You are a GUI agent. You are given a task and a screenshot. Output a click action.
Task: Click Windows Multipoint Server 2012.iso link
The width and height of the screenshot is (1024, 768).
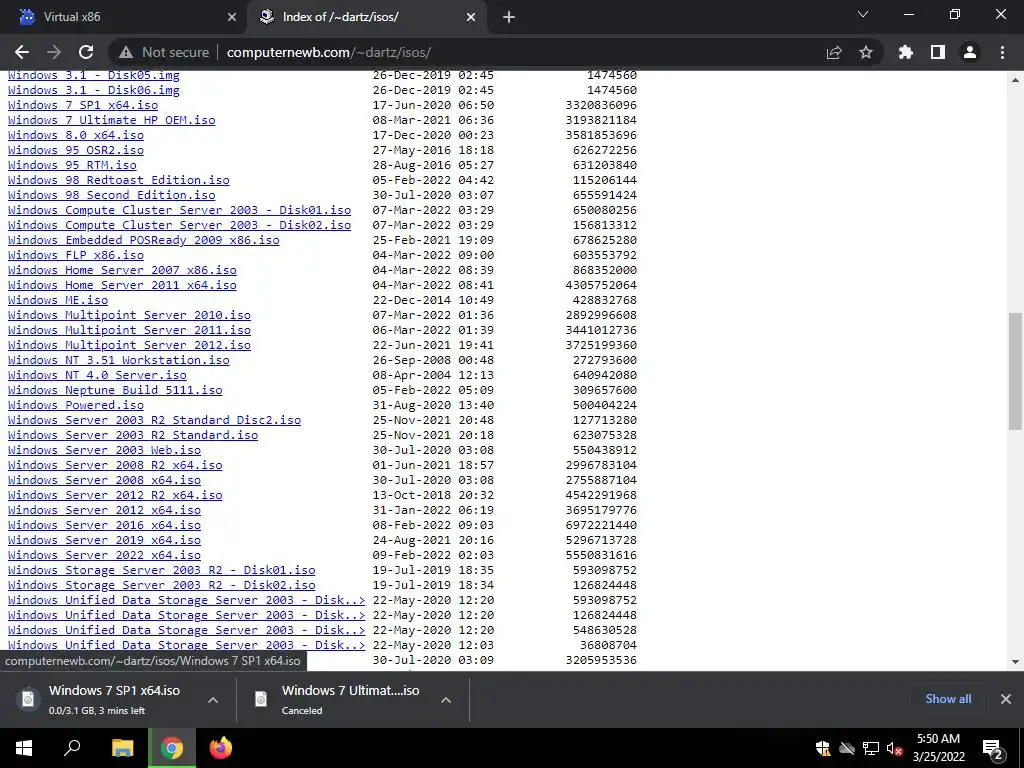129,345
